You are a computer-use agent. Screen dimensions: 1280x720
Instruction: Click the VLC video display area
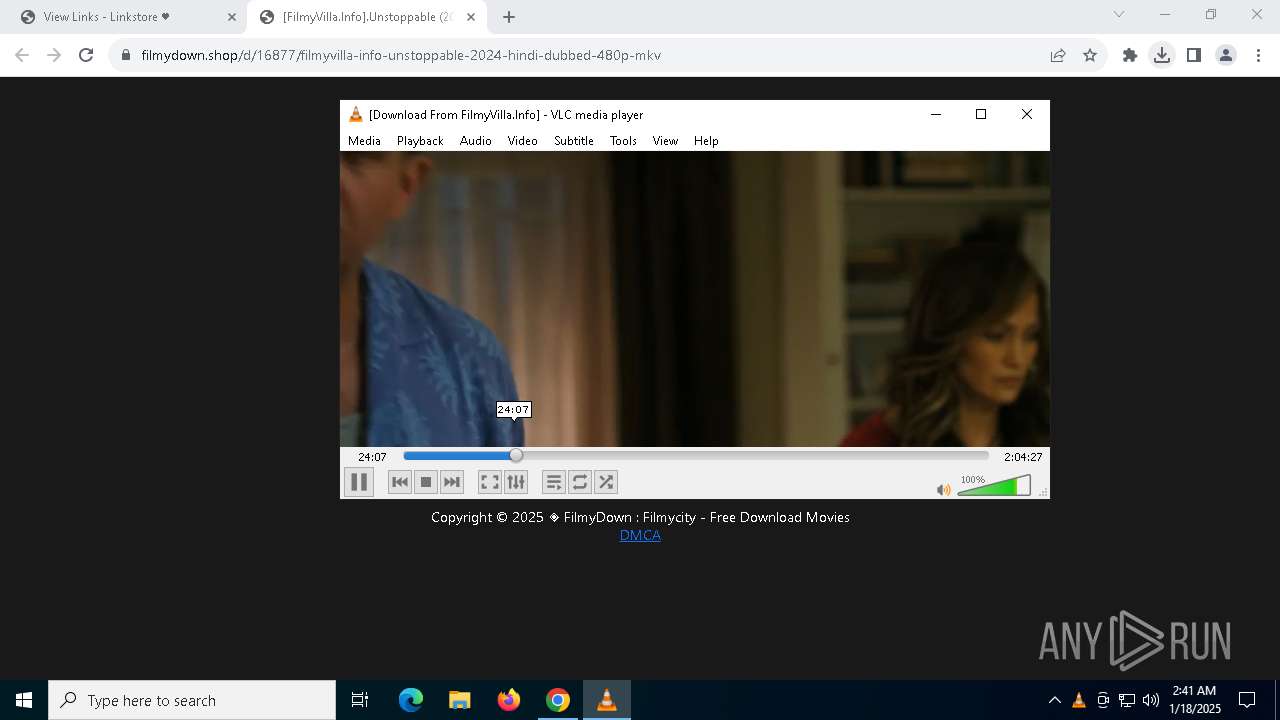click(x=695, y=299)
